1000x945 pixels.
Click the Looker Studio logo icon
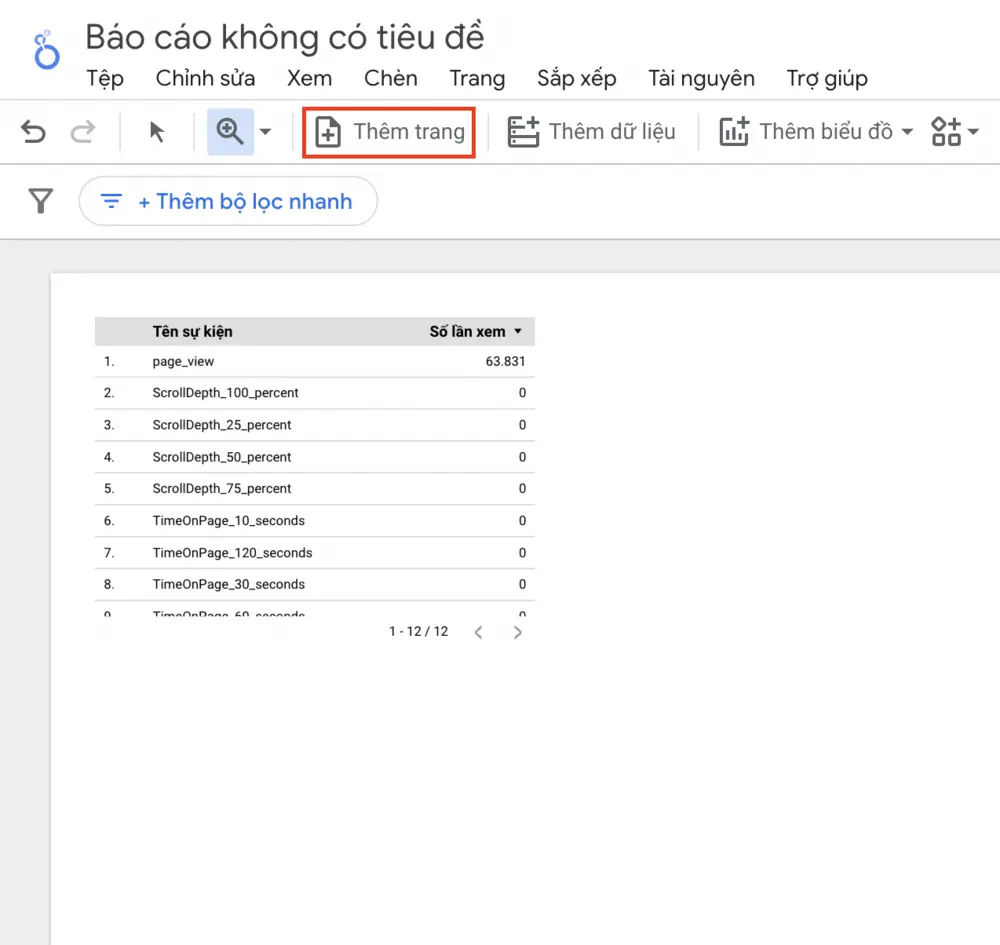(47, 49)
